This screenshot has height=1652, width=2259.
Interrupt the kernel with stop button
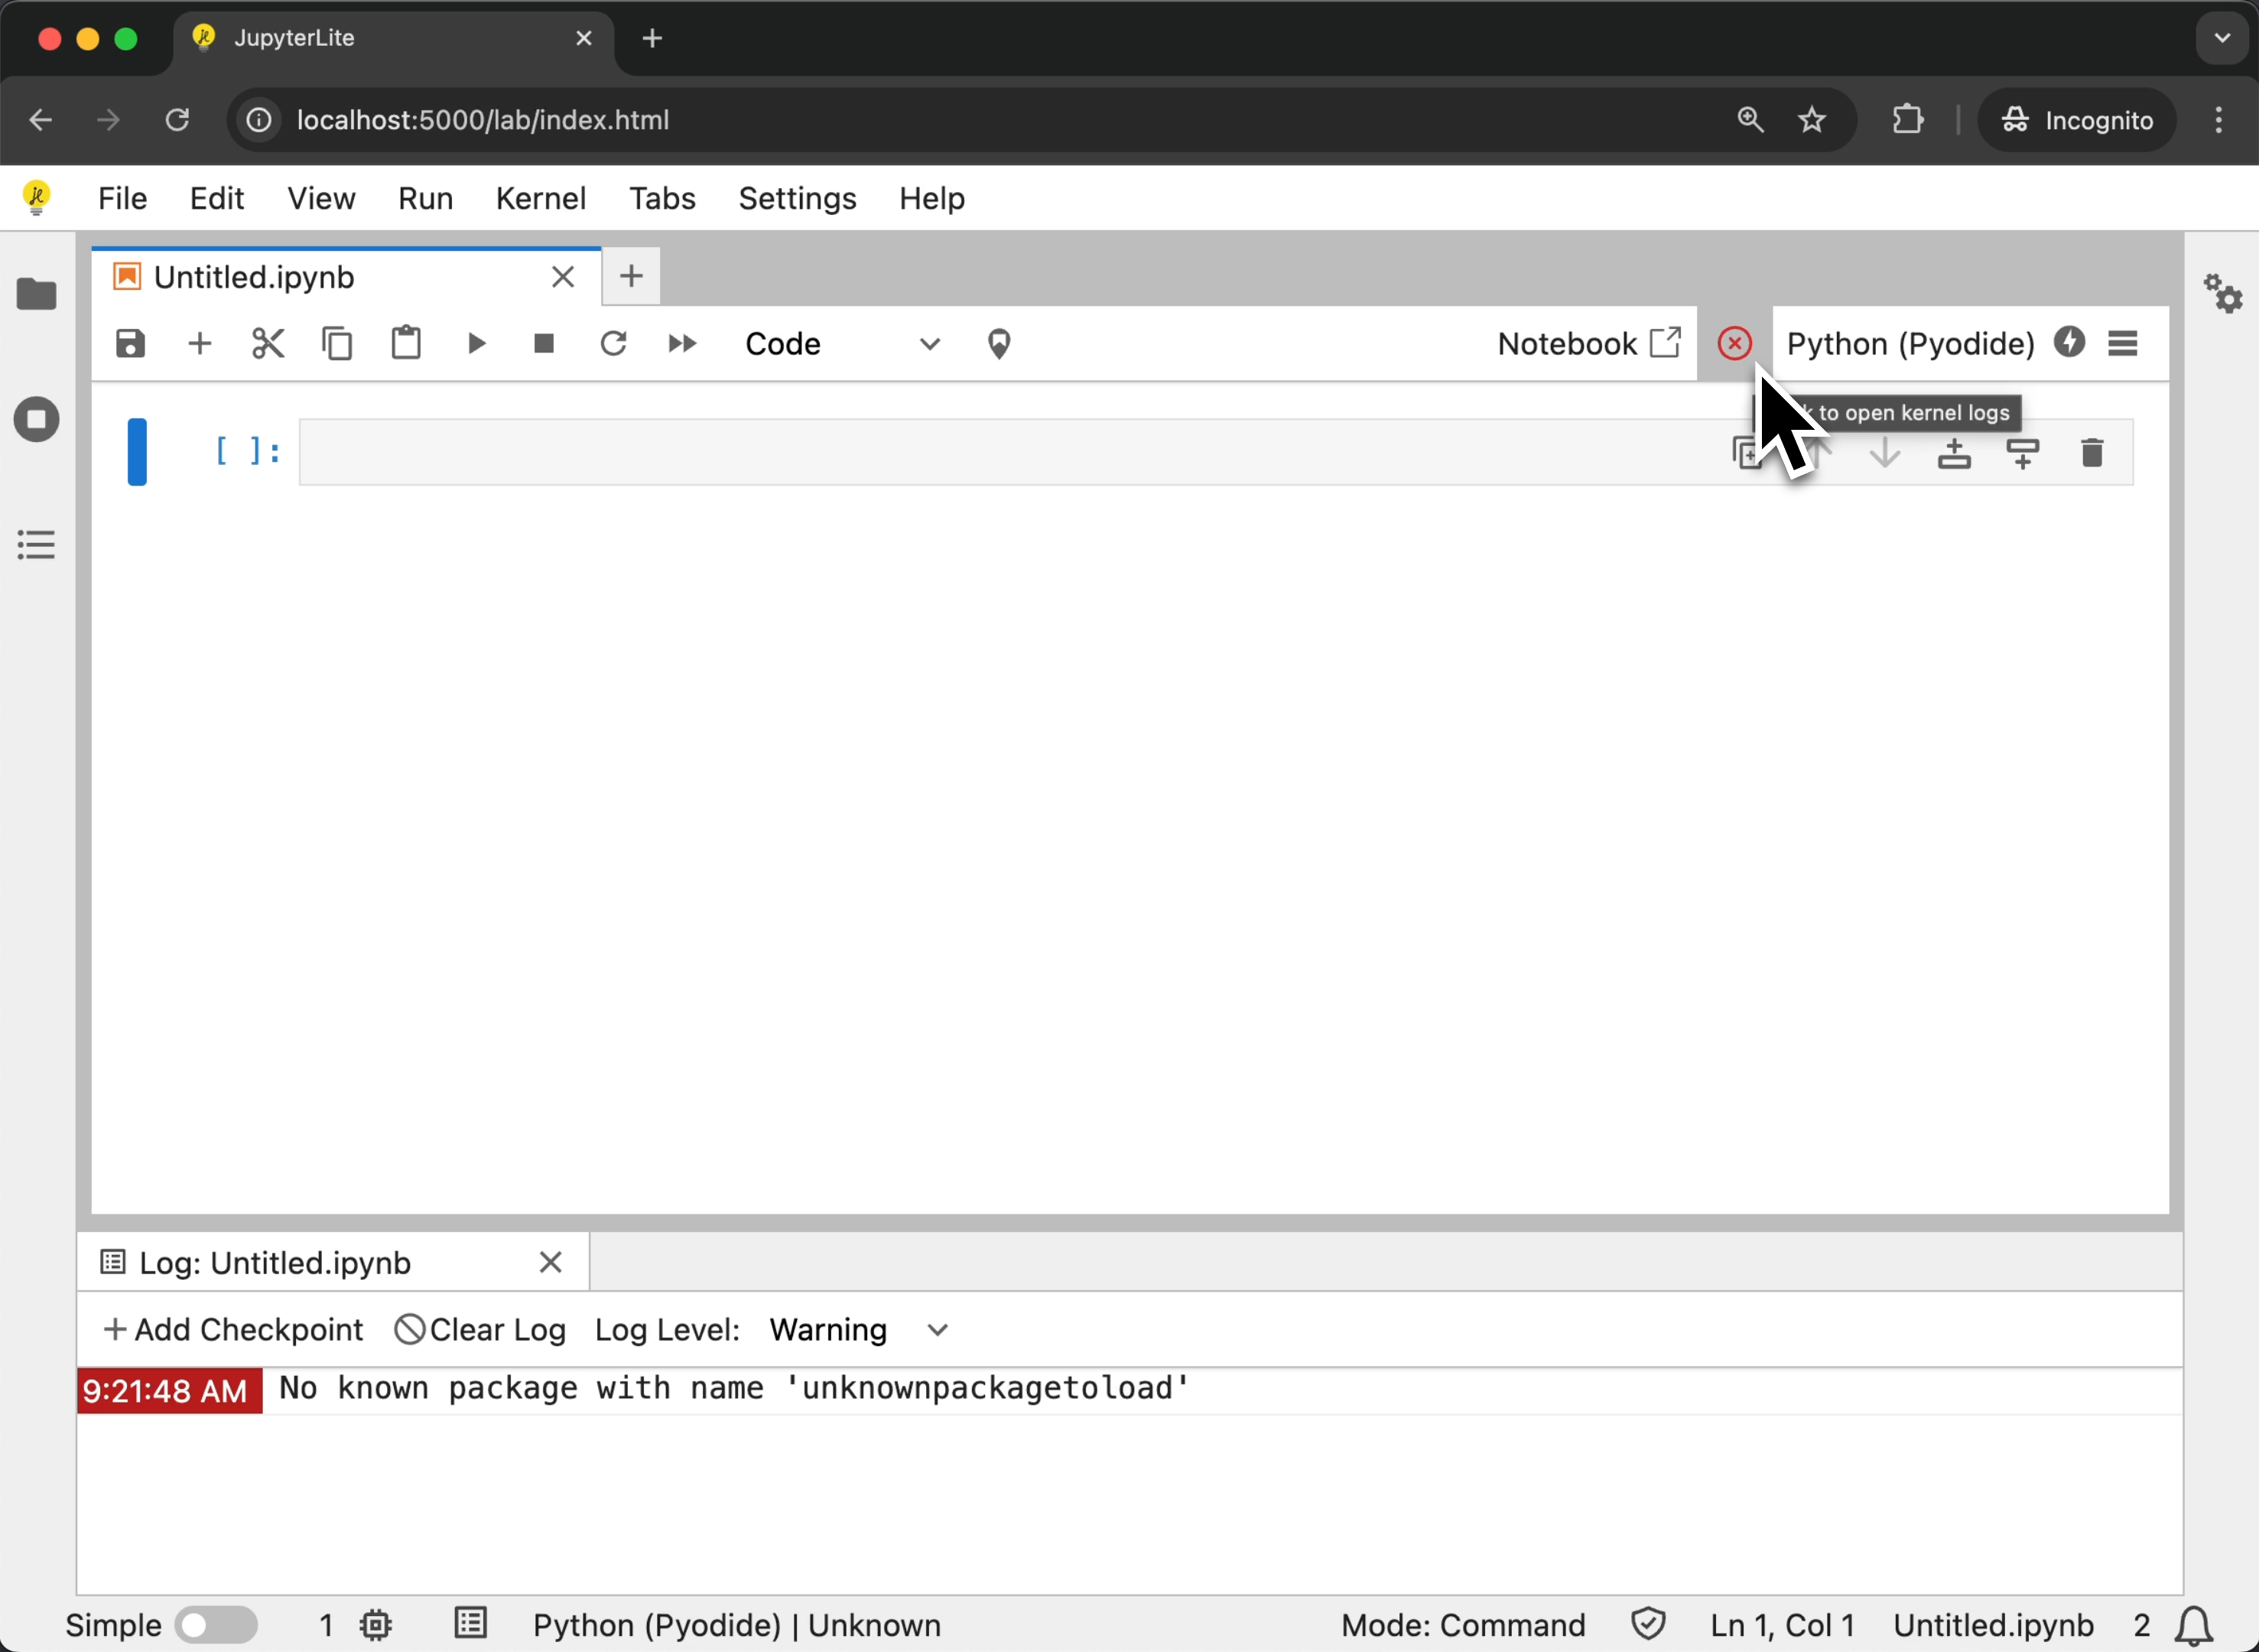543,343
